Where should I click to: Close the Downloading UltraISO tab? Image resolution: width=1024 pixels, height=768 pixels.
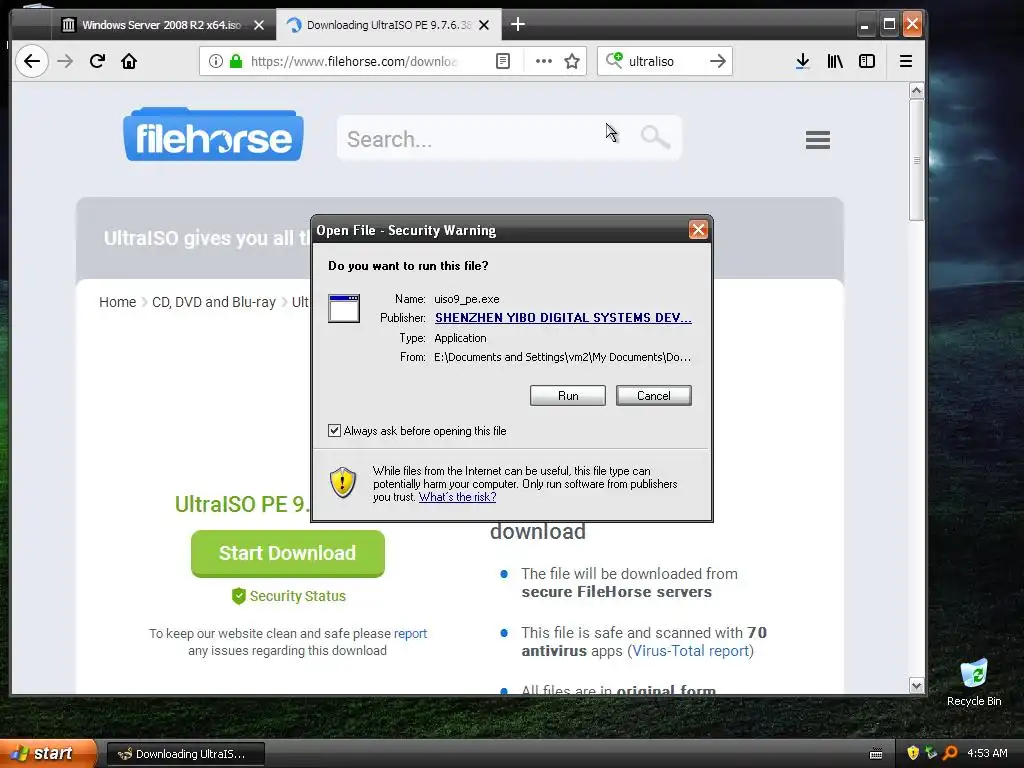click(484, 25)
